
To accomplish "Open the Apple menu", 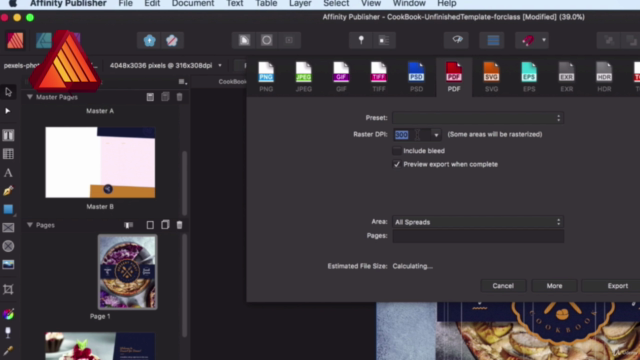I will [x=13, y=4].
